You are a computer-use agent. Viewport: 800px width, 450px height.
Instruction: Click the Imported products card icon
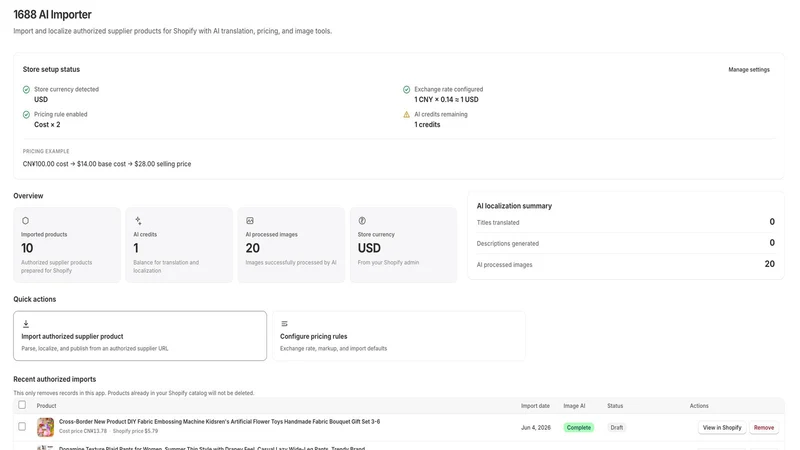tap(25, 221)
